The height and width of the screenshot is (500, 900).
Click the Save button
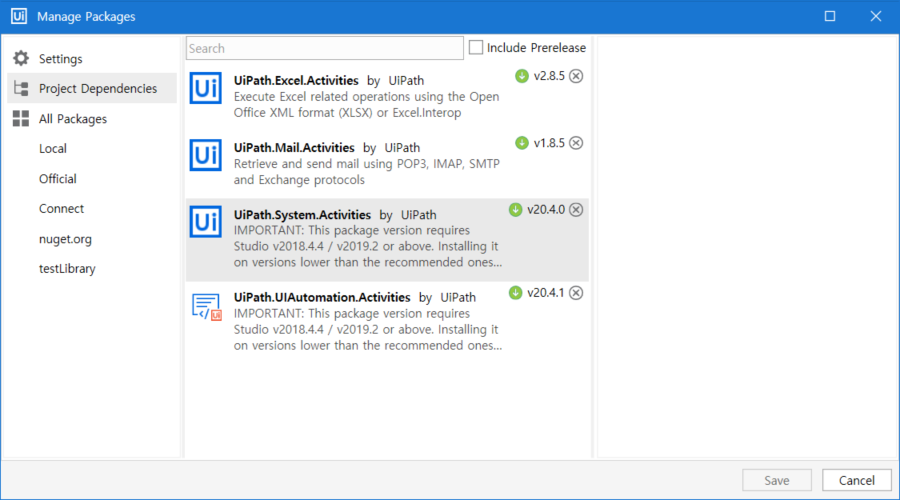coord(777,480)
